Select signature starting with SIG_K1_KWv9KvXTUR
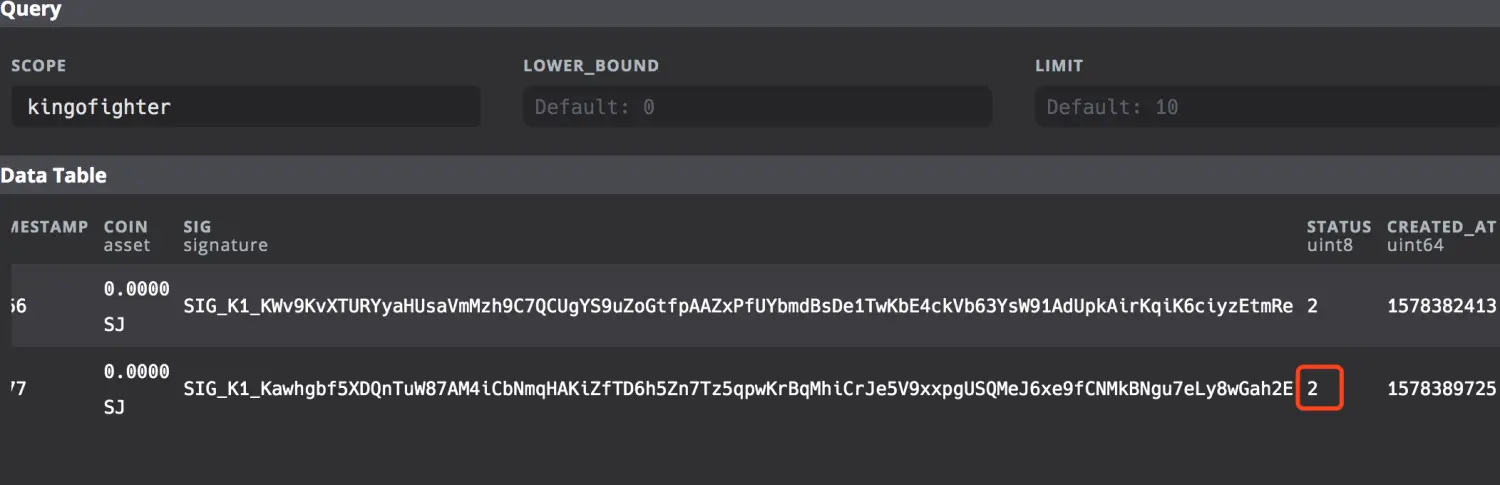Screen dimensions: 1500x485 tap(738, 305)
